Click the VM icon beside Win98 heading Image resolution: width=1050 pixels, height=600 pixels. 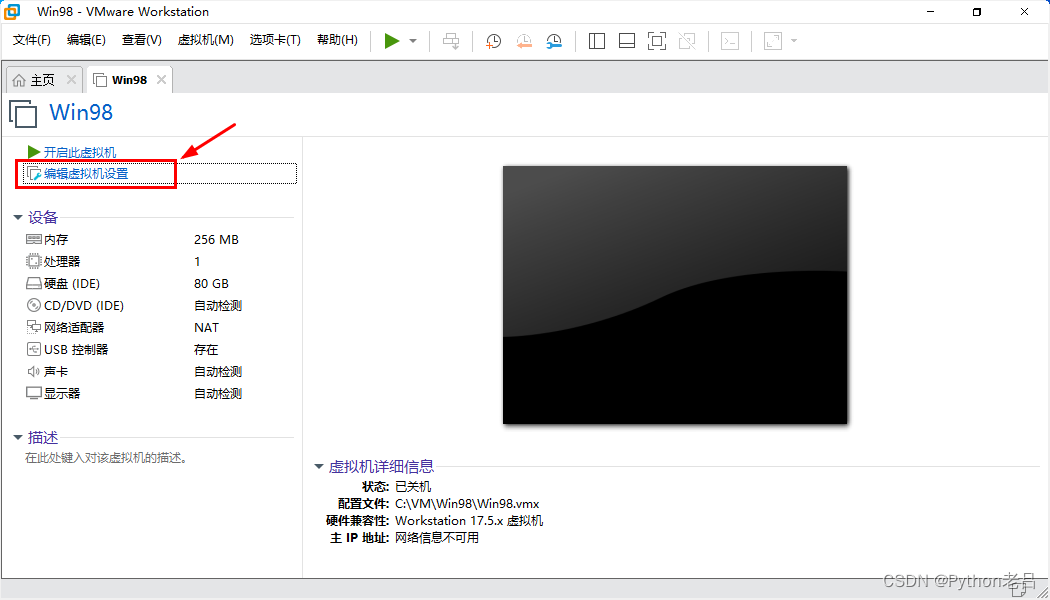23,113
